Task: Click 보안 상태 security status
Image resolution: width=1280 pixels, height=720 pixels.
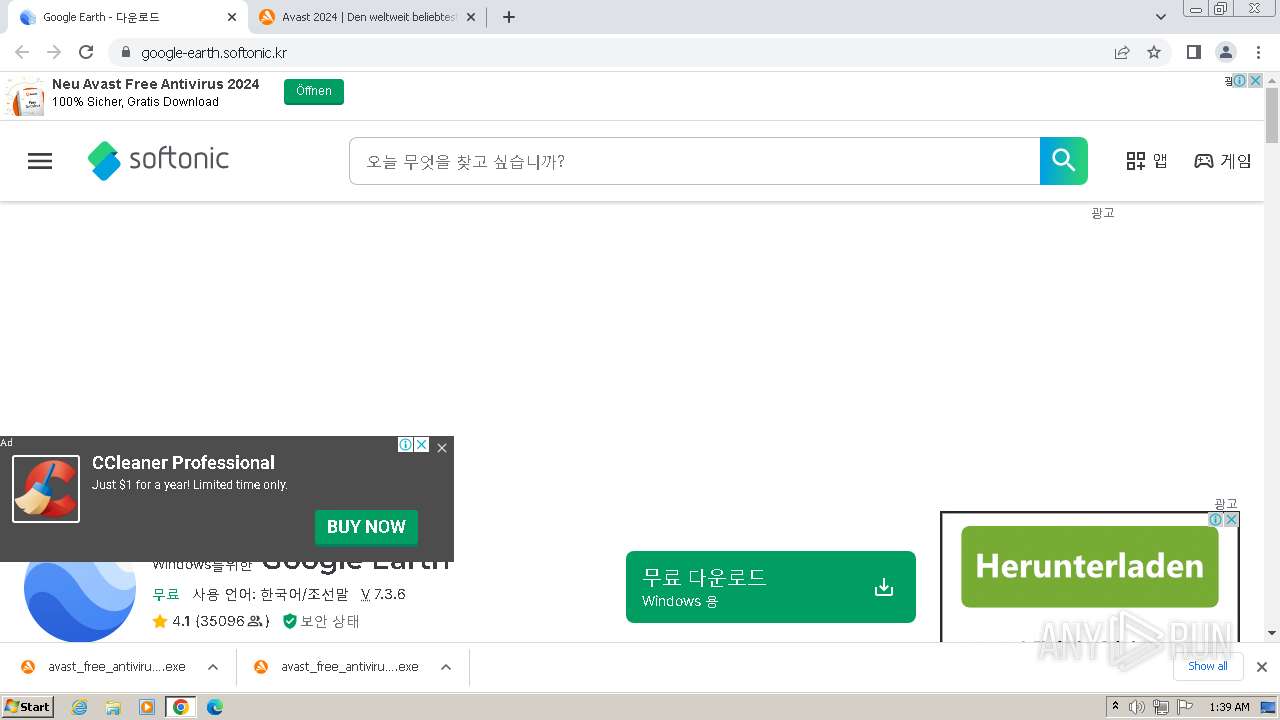Action: point(321,621)
